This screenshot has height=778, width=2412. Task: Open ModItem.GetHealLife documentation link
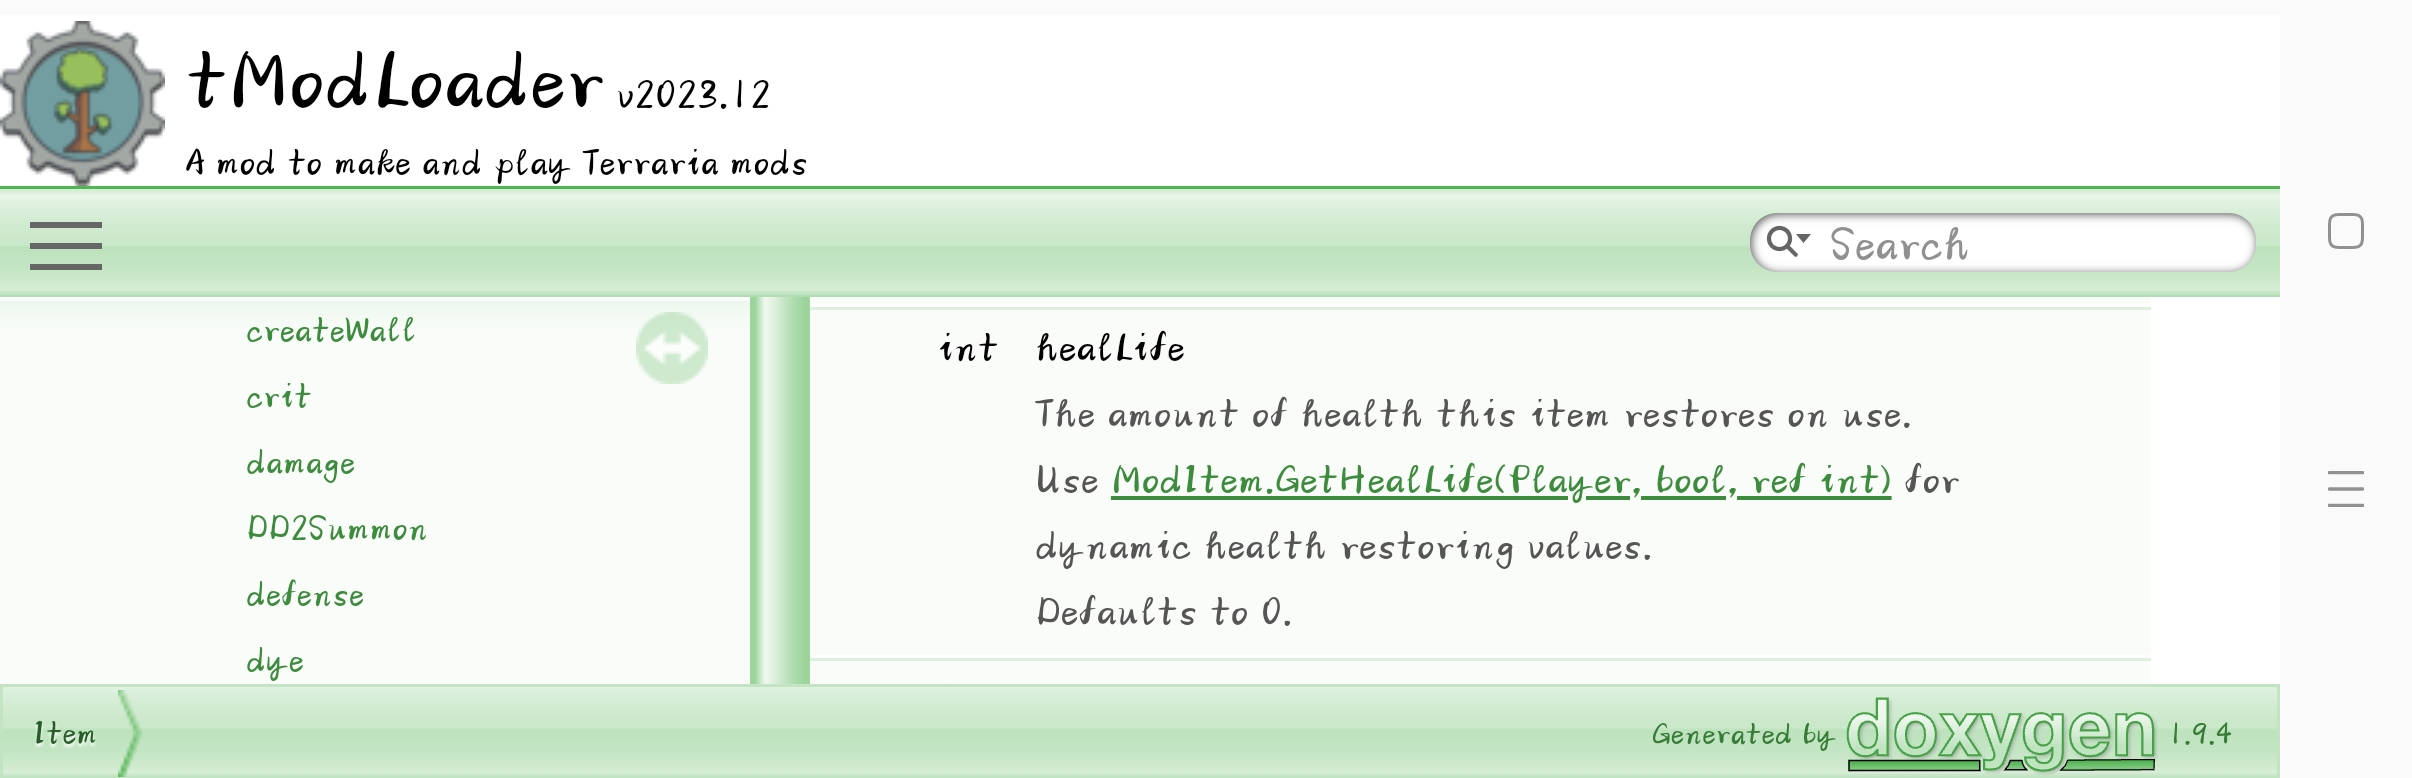[x=1501, y=481]
